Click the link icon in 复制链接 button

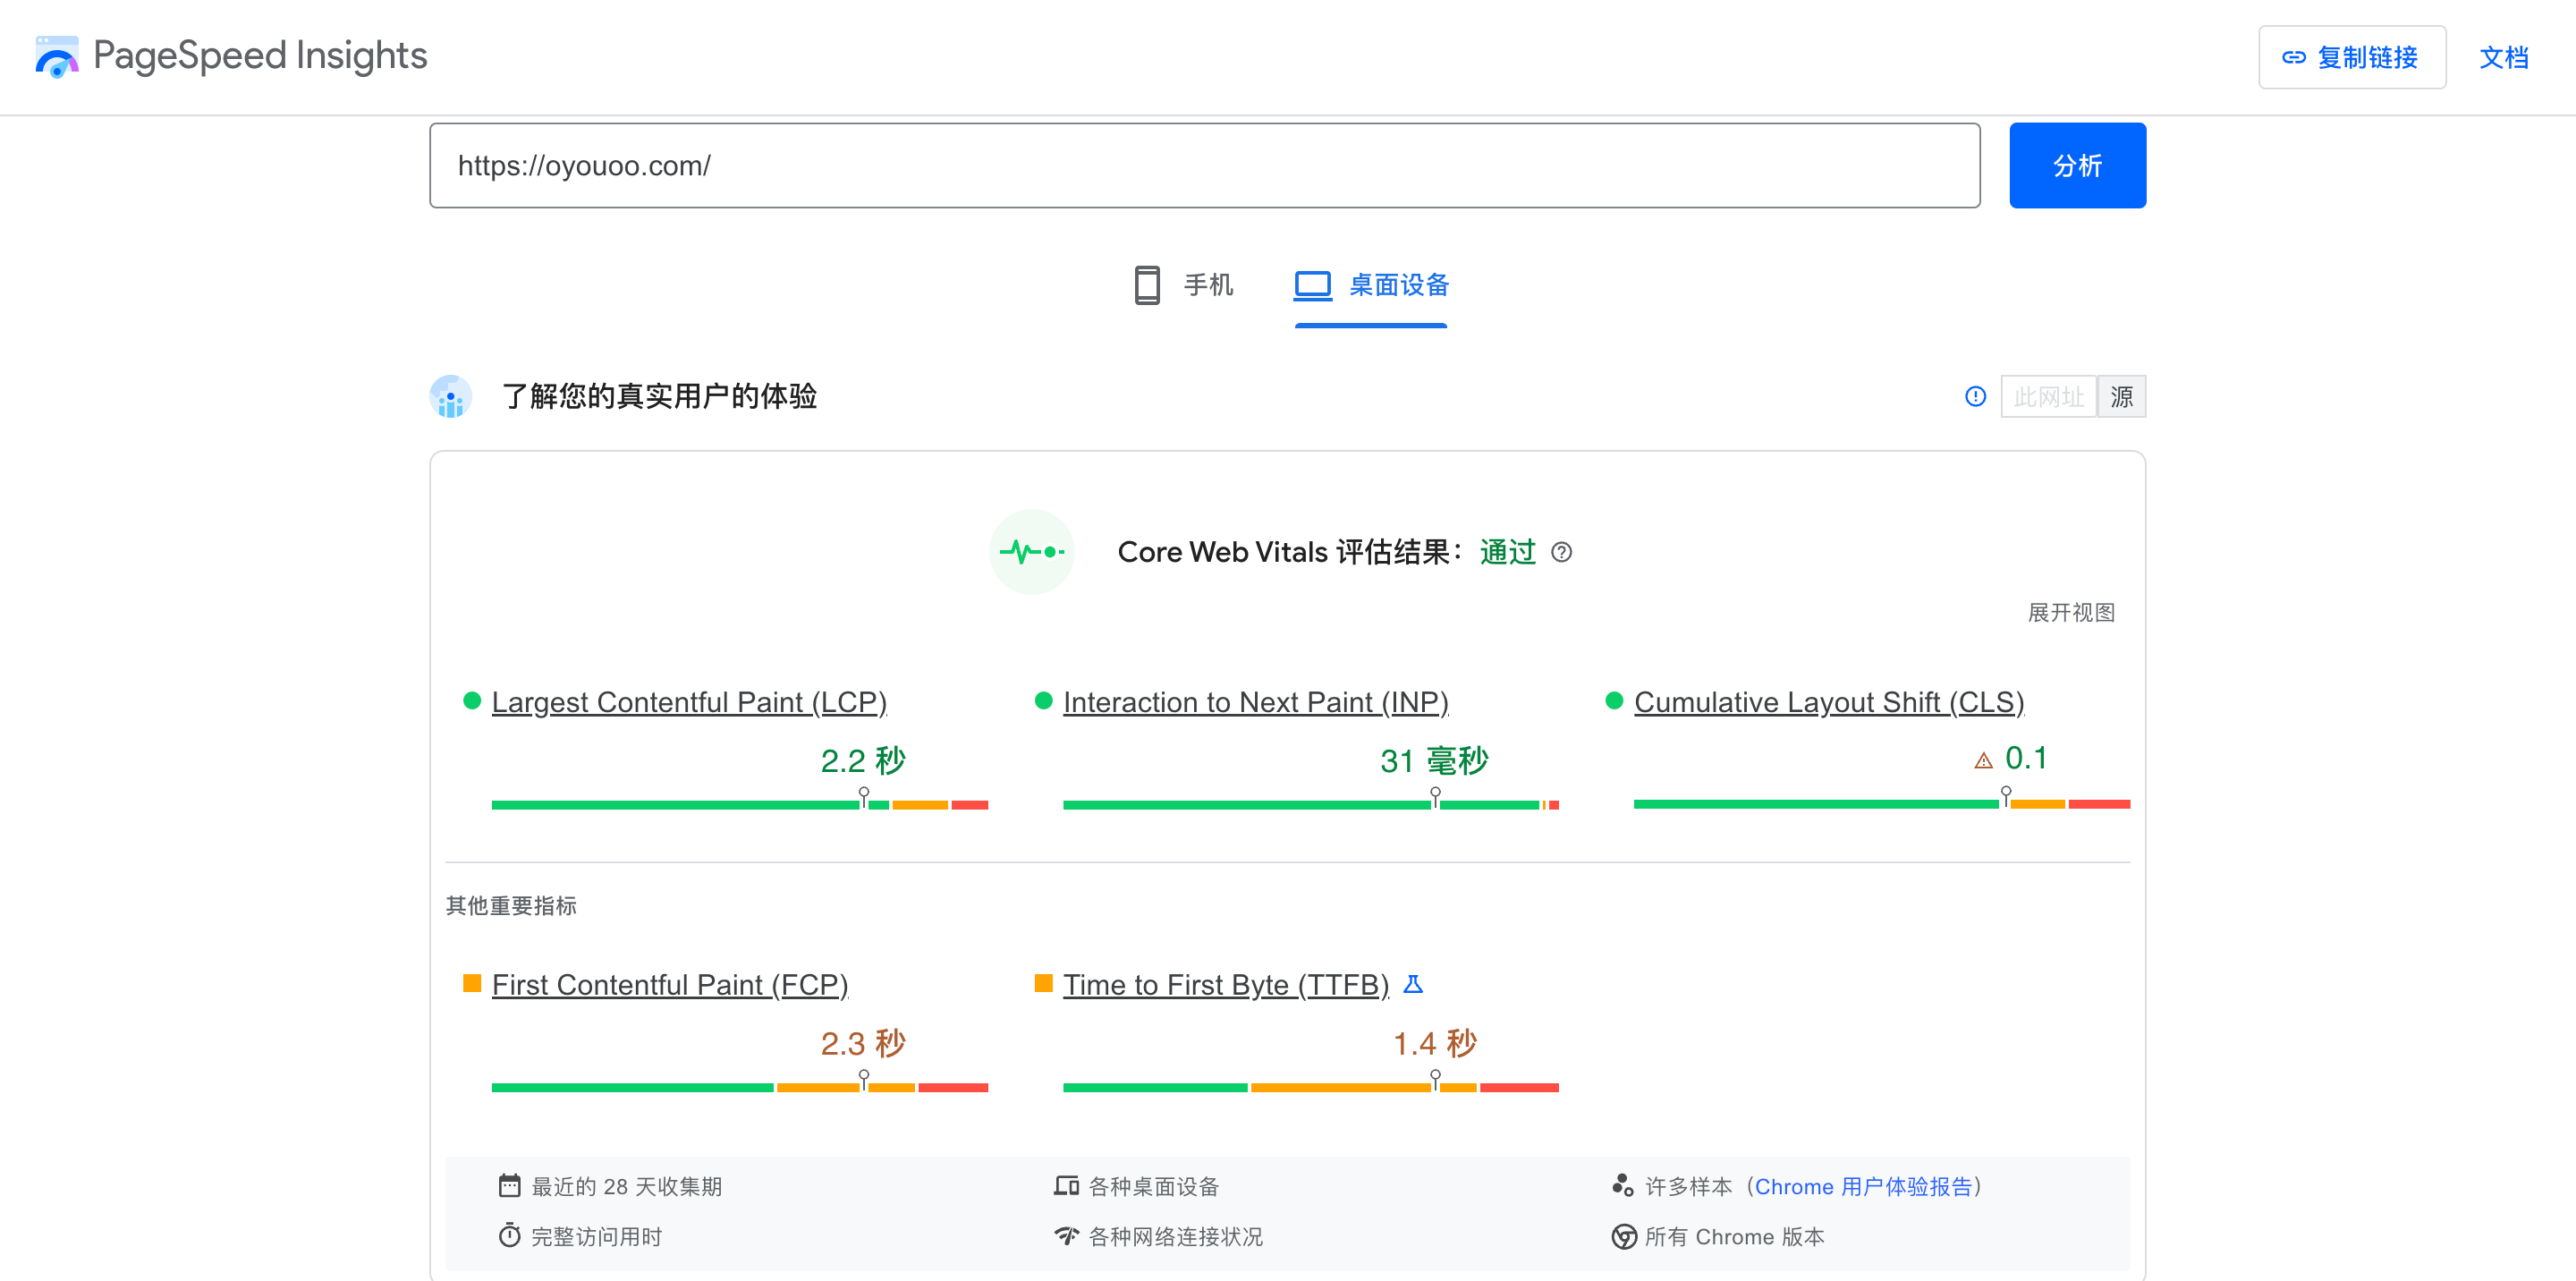2294,58
